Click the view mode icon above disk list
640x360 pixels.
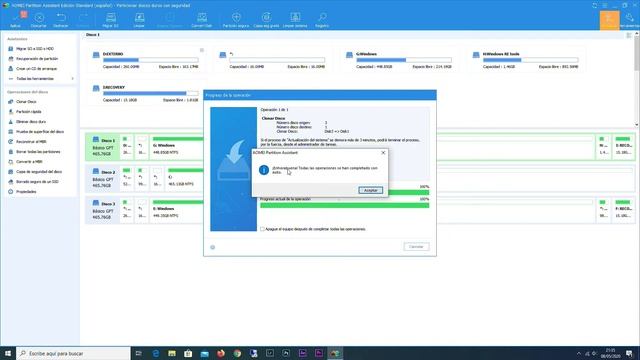coord(629,36)
